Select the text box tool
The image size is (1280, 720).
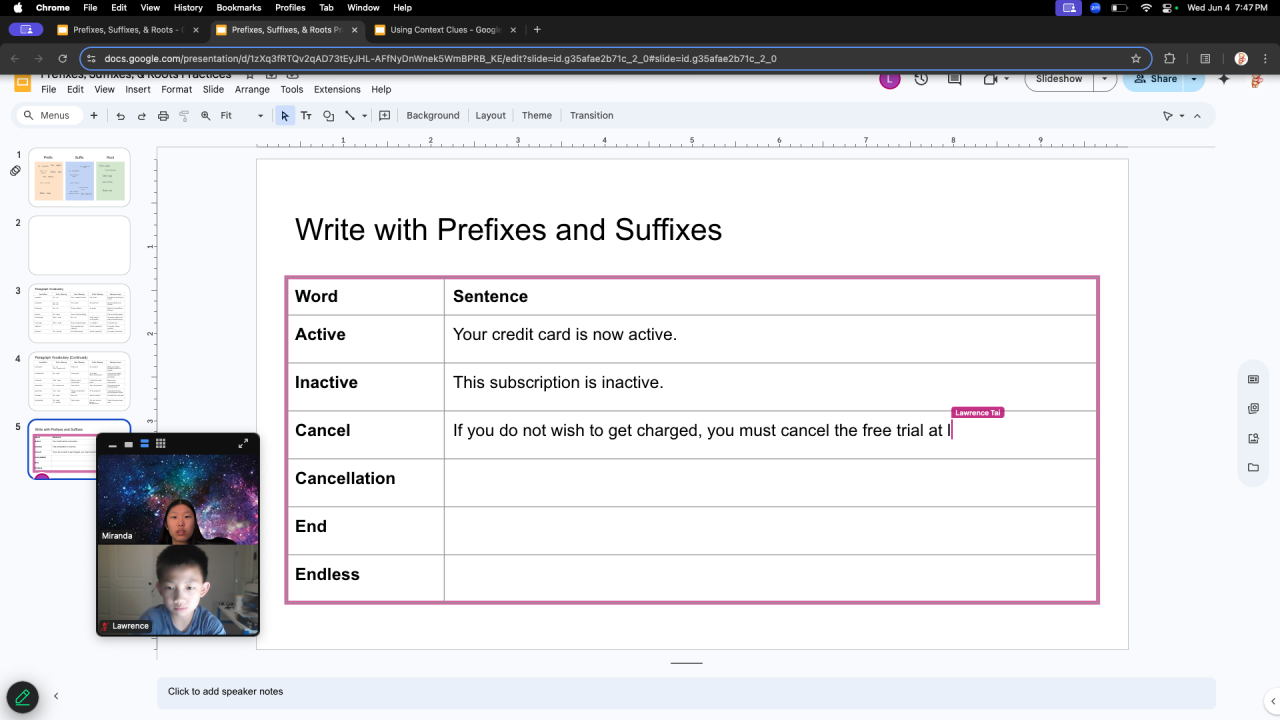click(307, 116)
